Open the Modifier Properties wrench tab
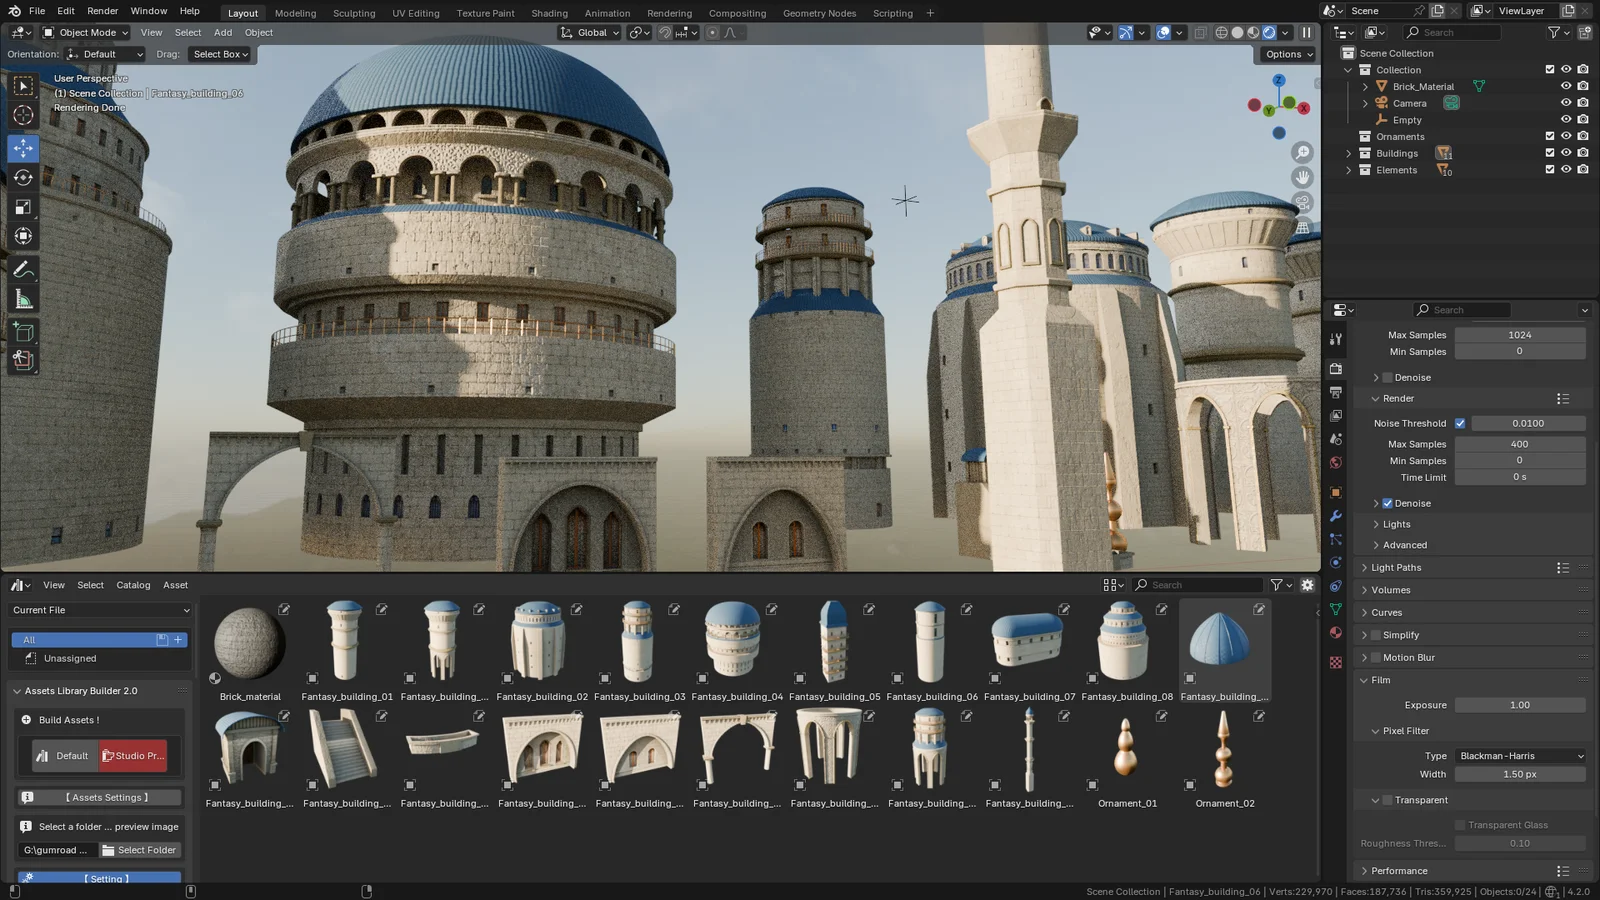The width and height of the screenshot is (1600, 900). pyautogui.click(x=1336, y=518)
